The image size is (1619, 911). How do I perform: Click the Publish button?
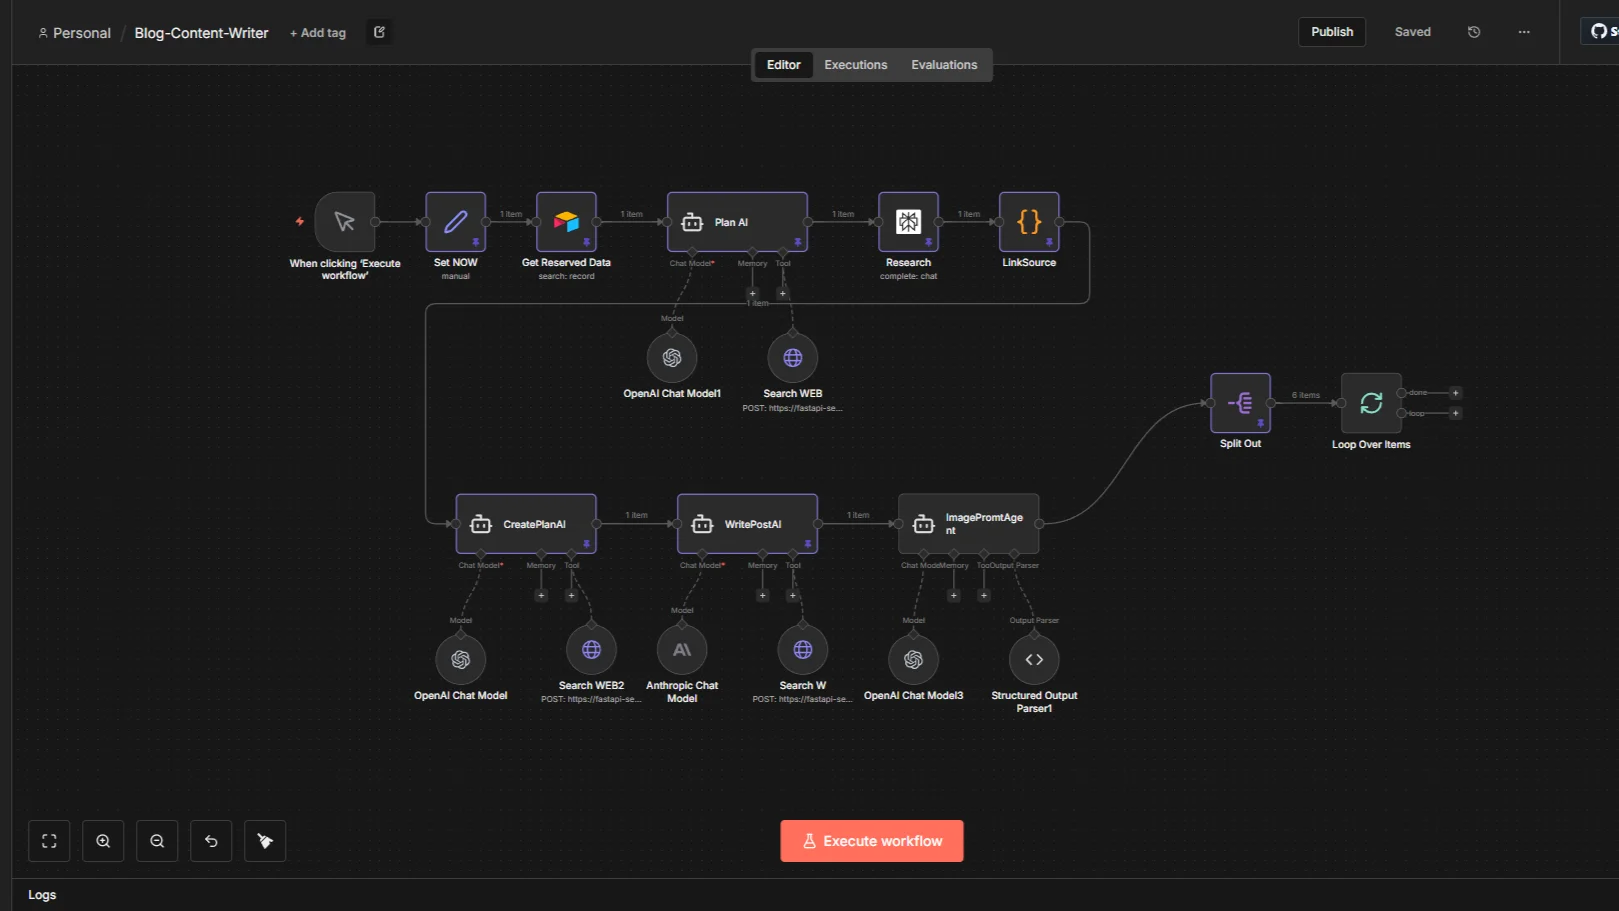click(1332, 32)
